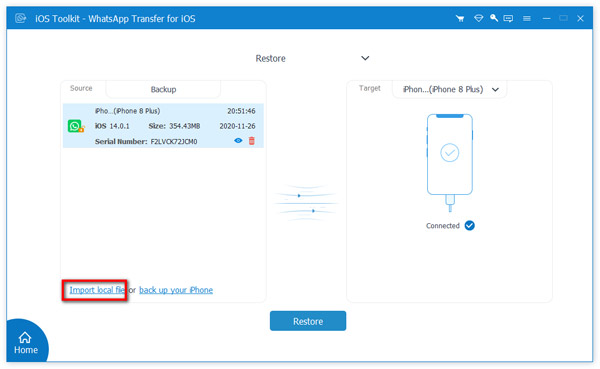Click the transfer arrows animation graphic
Image resolution: width=600 pixels, height=369 pixels.
(x=306, y=203)
